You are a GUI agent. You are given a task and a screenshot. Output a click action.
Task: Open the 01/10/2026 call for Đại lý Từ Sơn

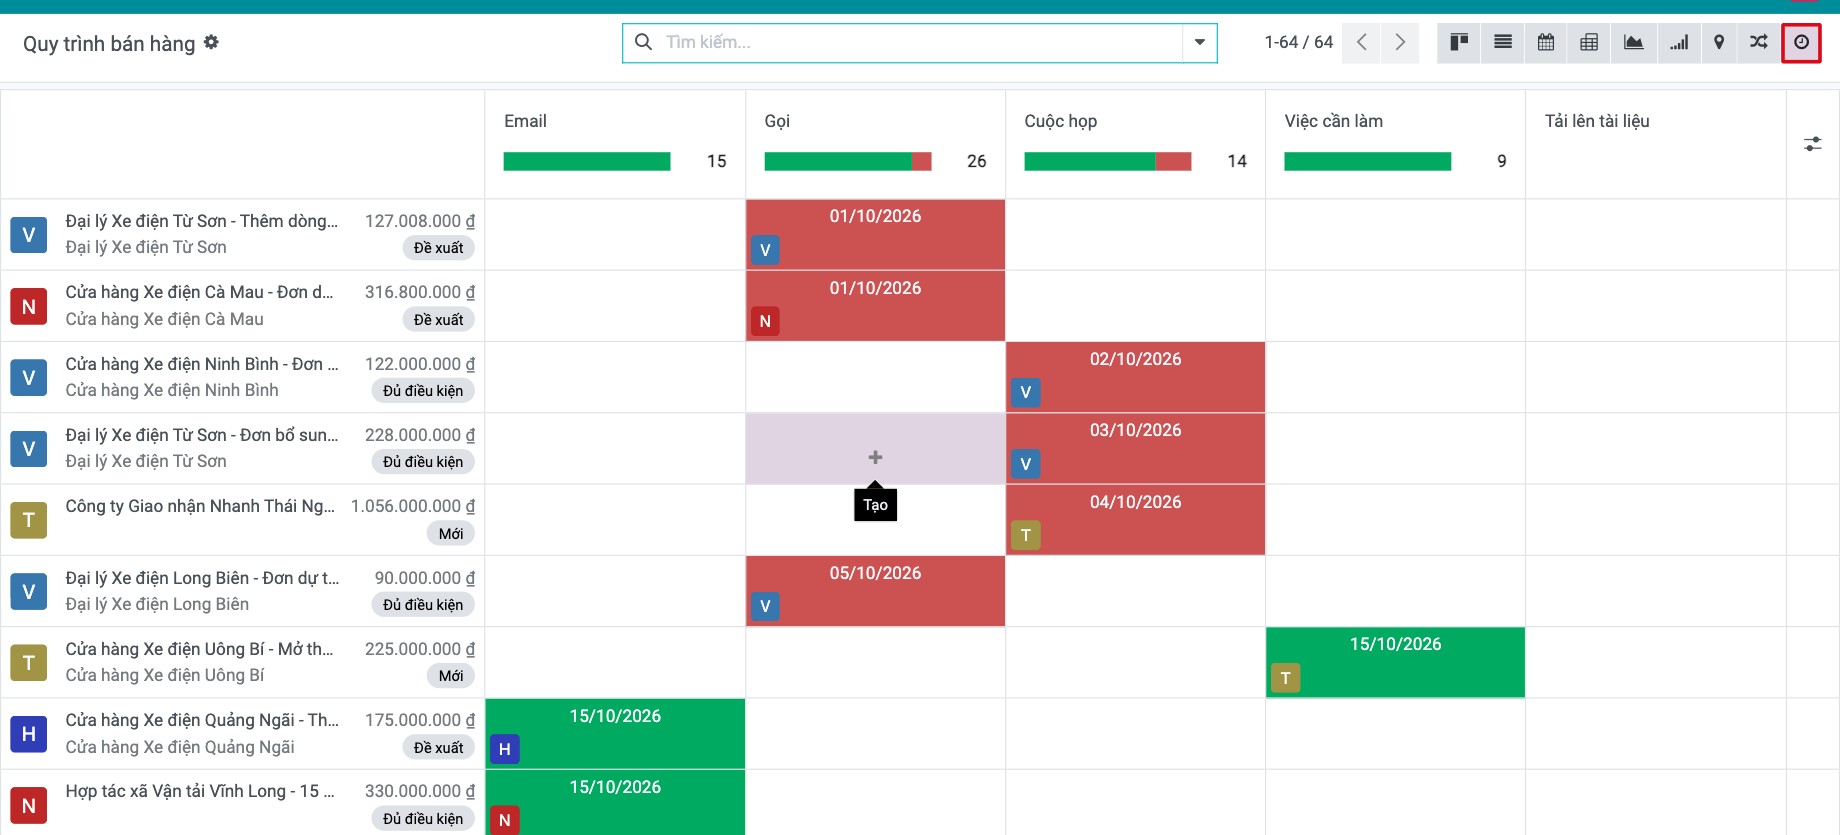[x=875, y=235]
